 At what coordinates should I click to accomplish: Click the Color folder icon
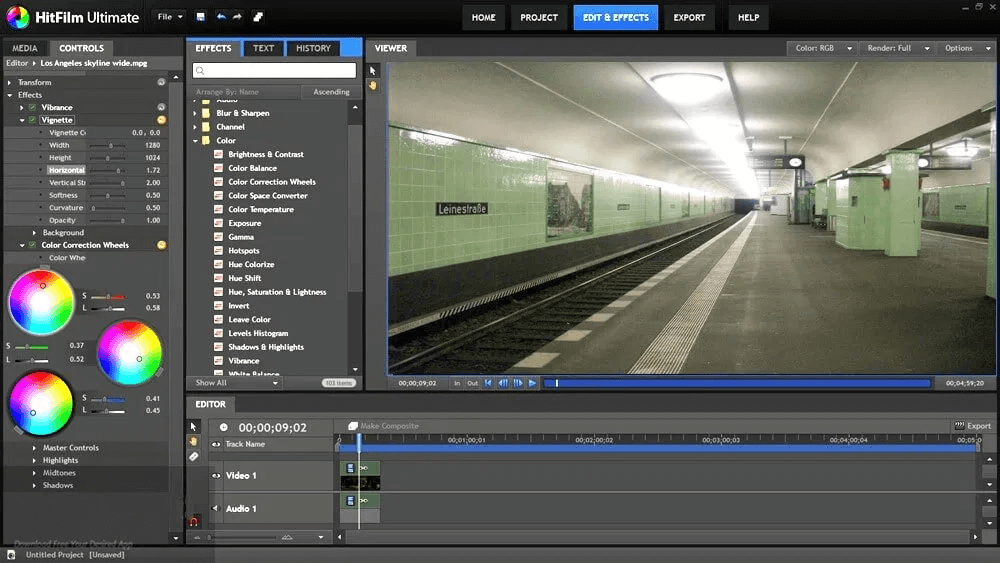[x=206, y=140]
